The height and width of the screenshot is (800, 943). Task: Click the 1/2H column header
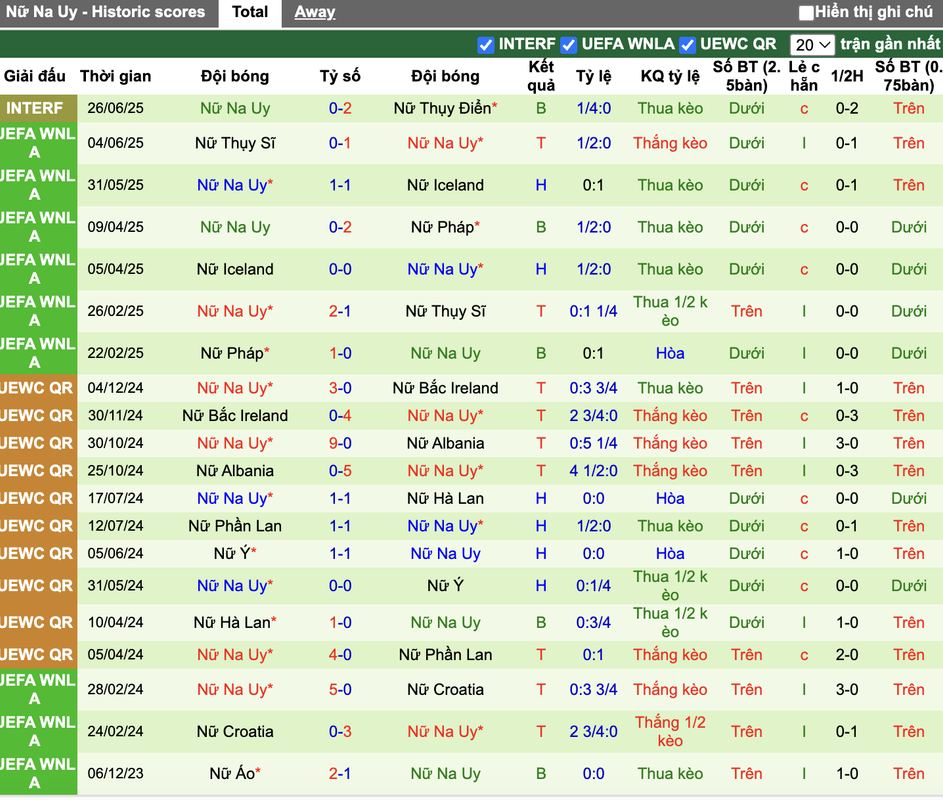point(847,76)
